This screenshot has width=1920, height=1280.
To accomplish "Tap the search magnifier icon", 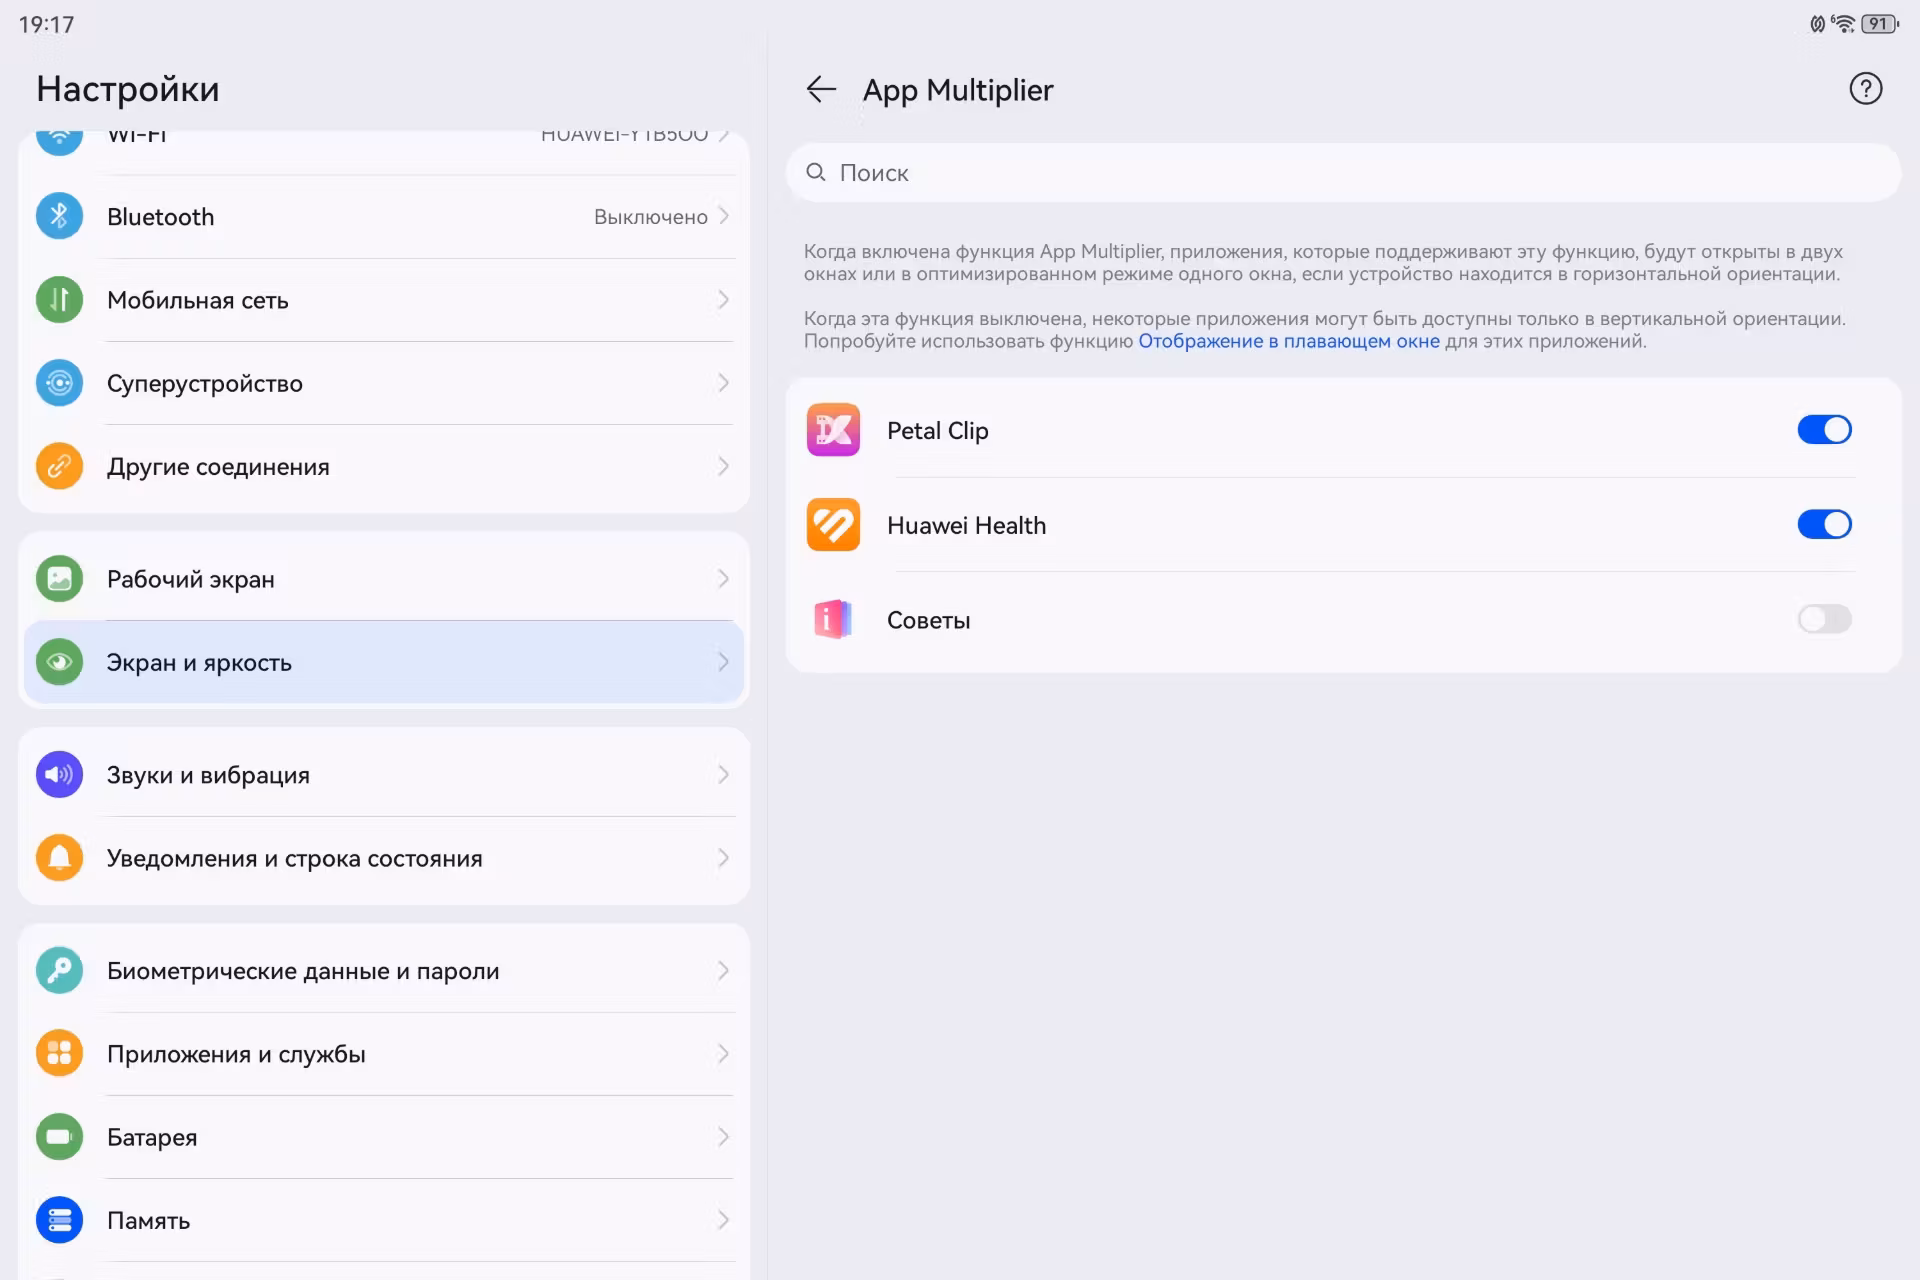I will coord(816,173).
